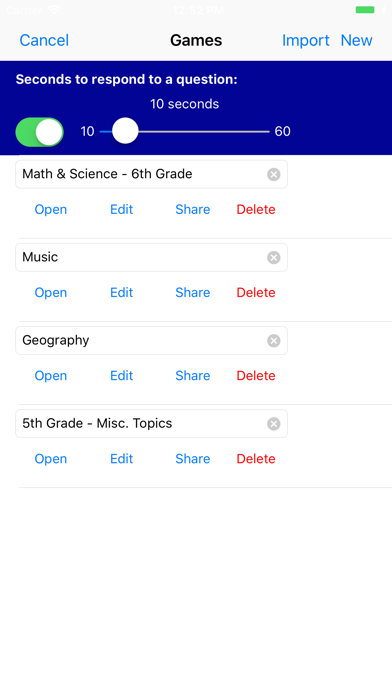
Task: Share the Math & Science game
Action: 192,210
